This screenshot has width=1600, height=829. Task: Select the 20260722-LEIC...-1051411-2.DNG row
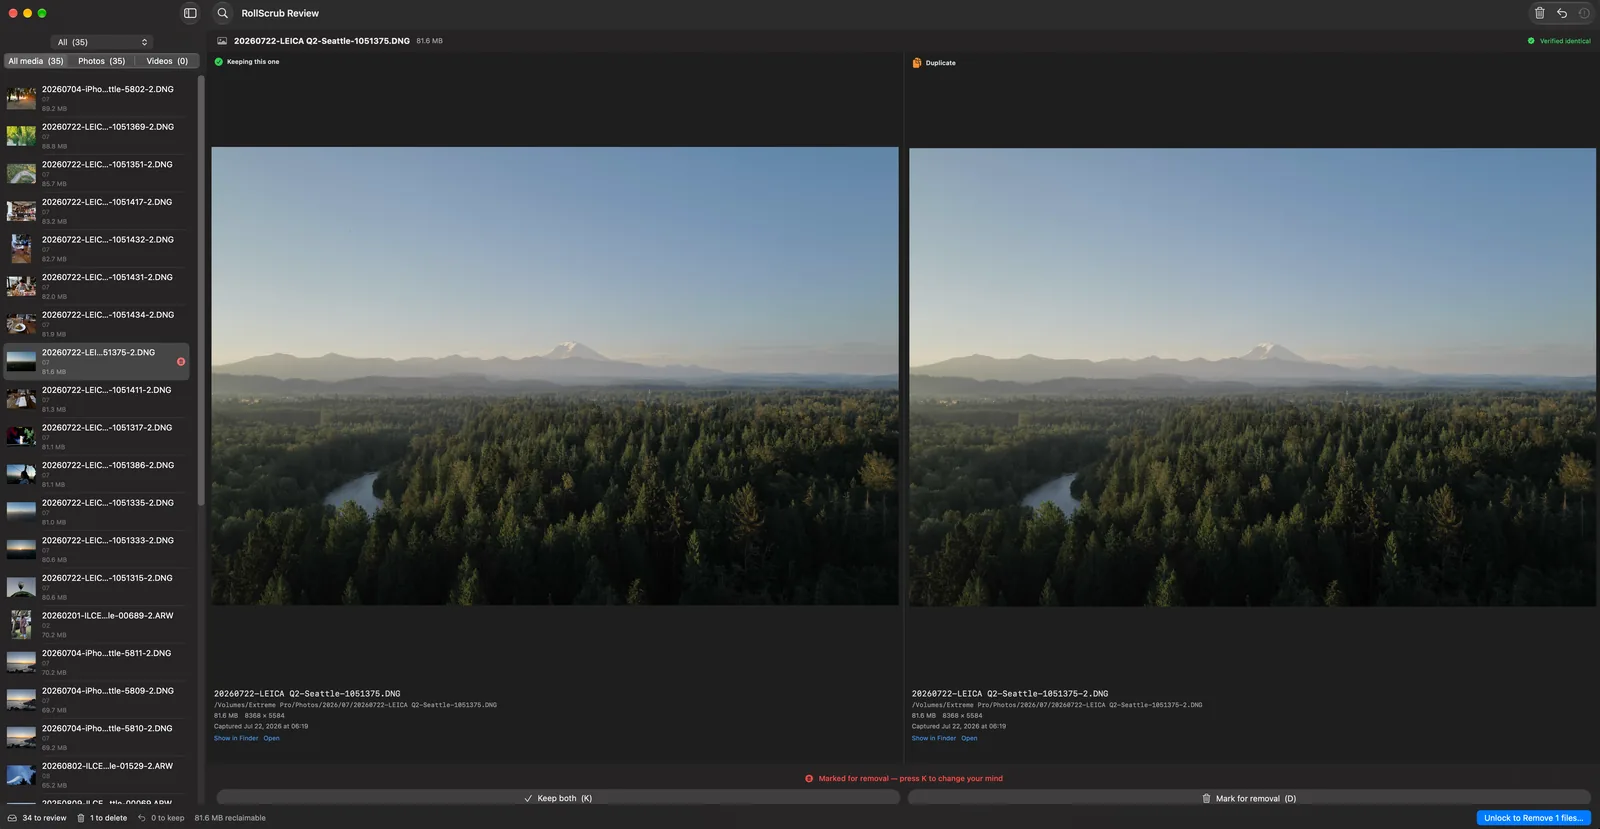[x=96, y=399]
